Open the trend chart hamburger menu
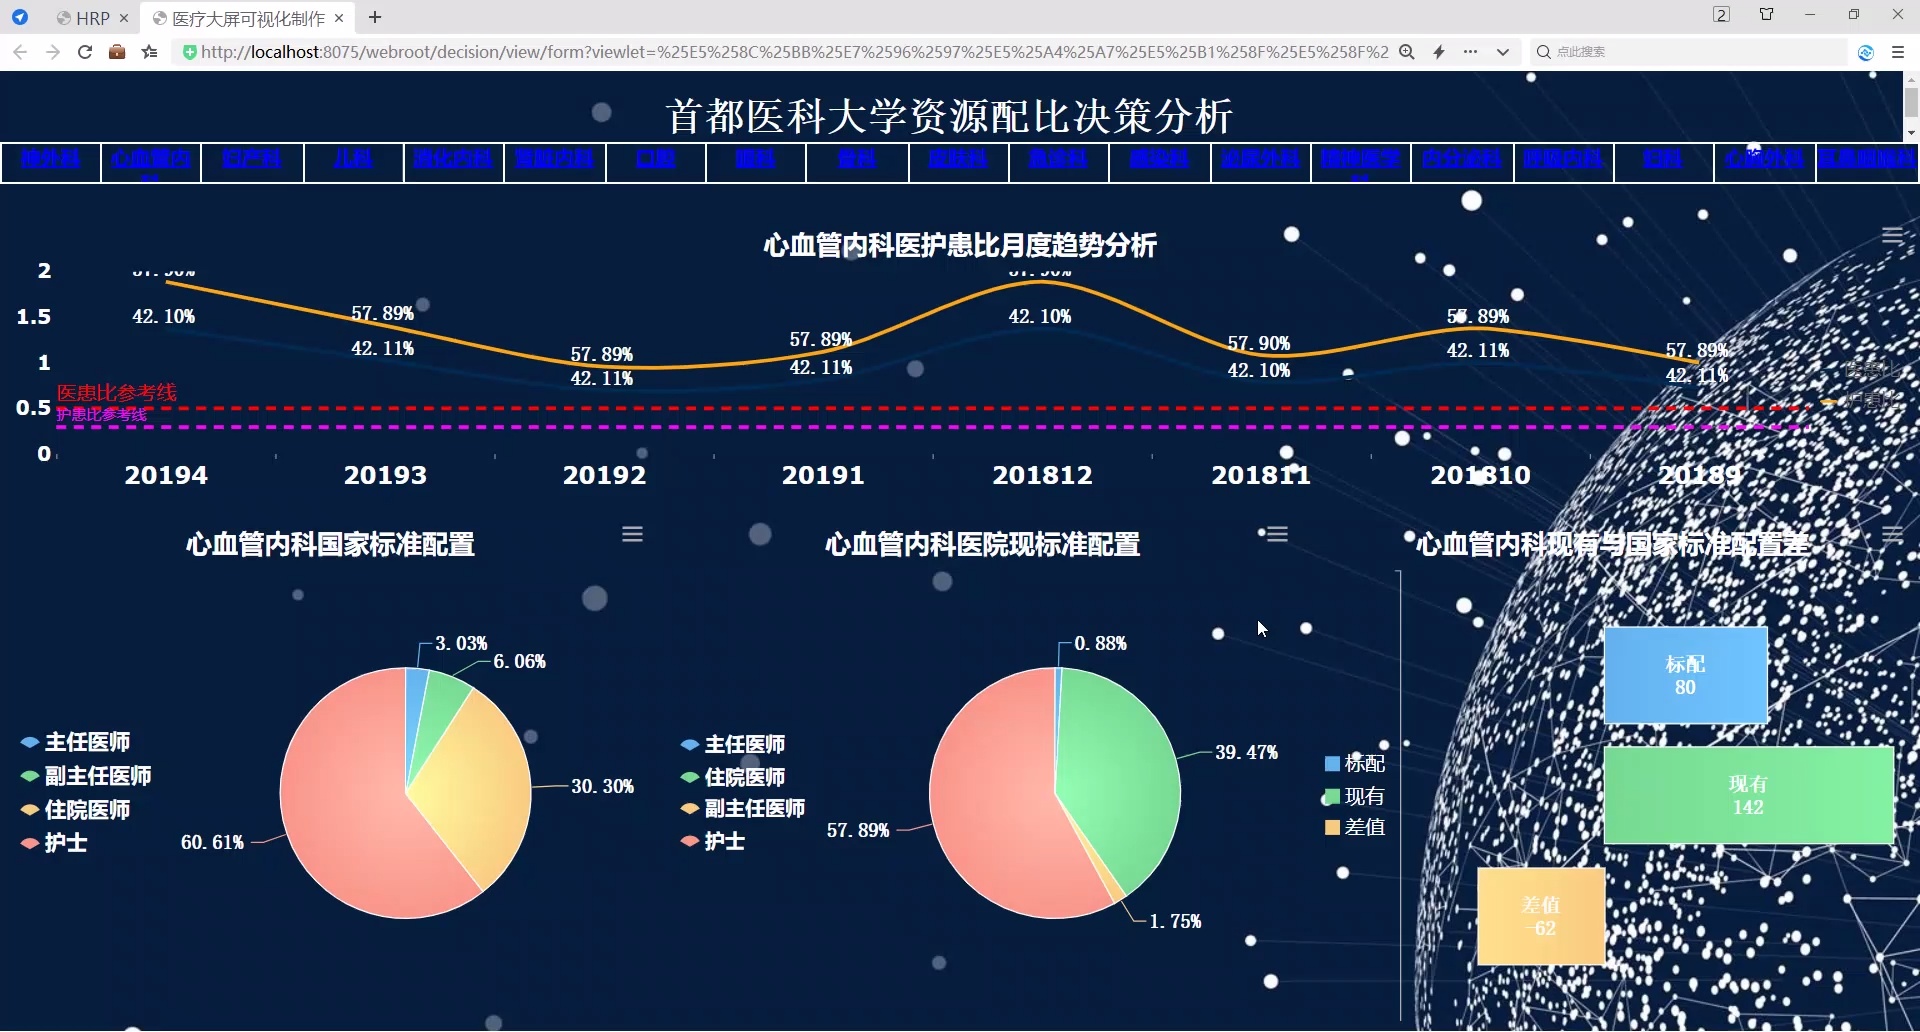1920x1032 pixels. point(1893,235)
